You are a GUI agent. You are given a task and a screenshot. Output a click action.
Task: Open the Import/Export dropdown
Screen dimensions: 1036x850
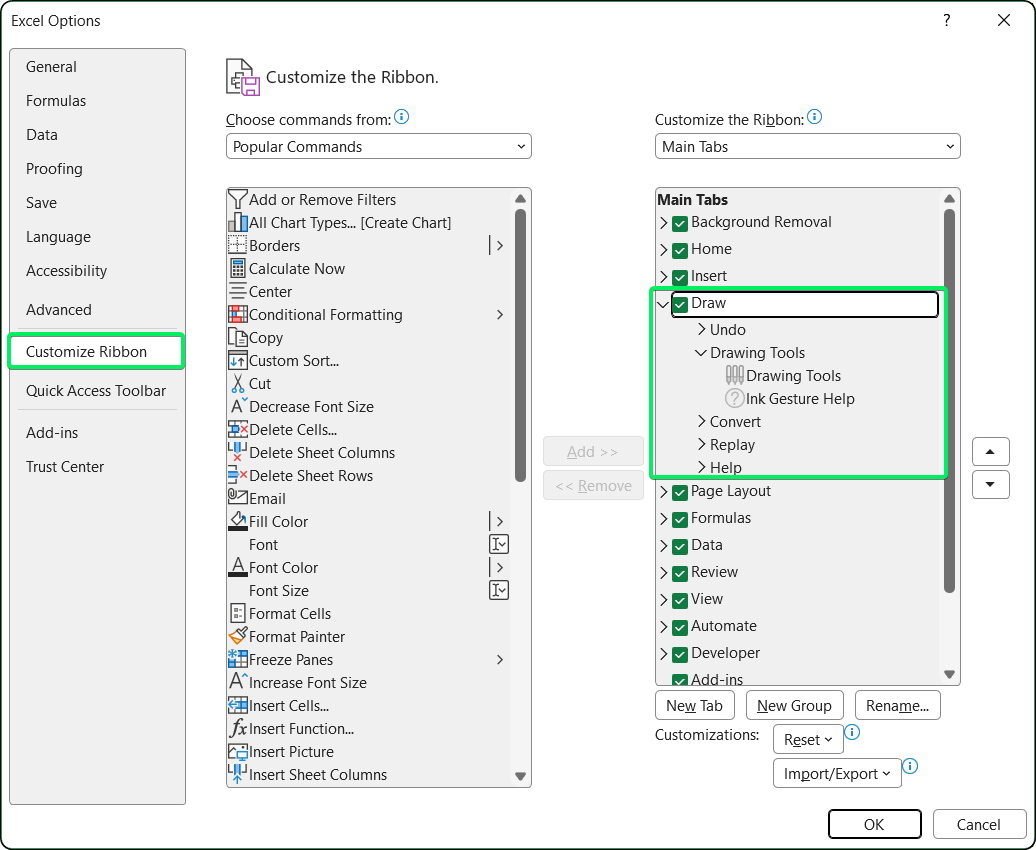tap(837, 773)
